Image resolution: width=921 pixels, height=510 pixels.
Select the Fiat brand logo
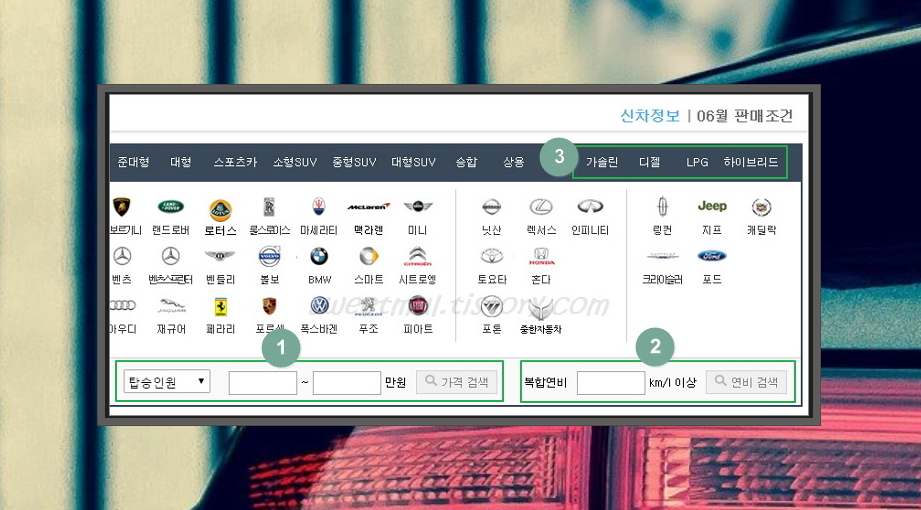point(418,306)
